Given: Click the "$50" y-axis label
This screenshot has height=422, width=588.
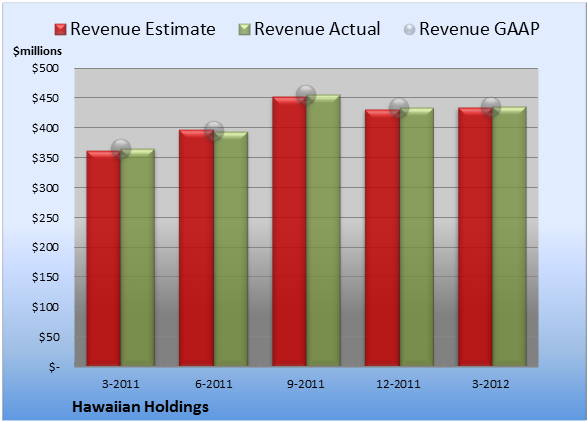Looking at the screenshot, I should [x=49, y=337].
